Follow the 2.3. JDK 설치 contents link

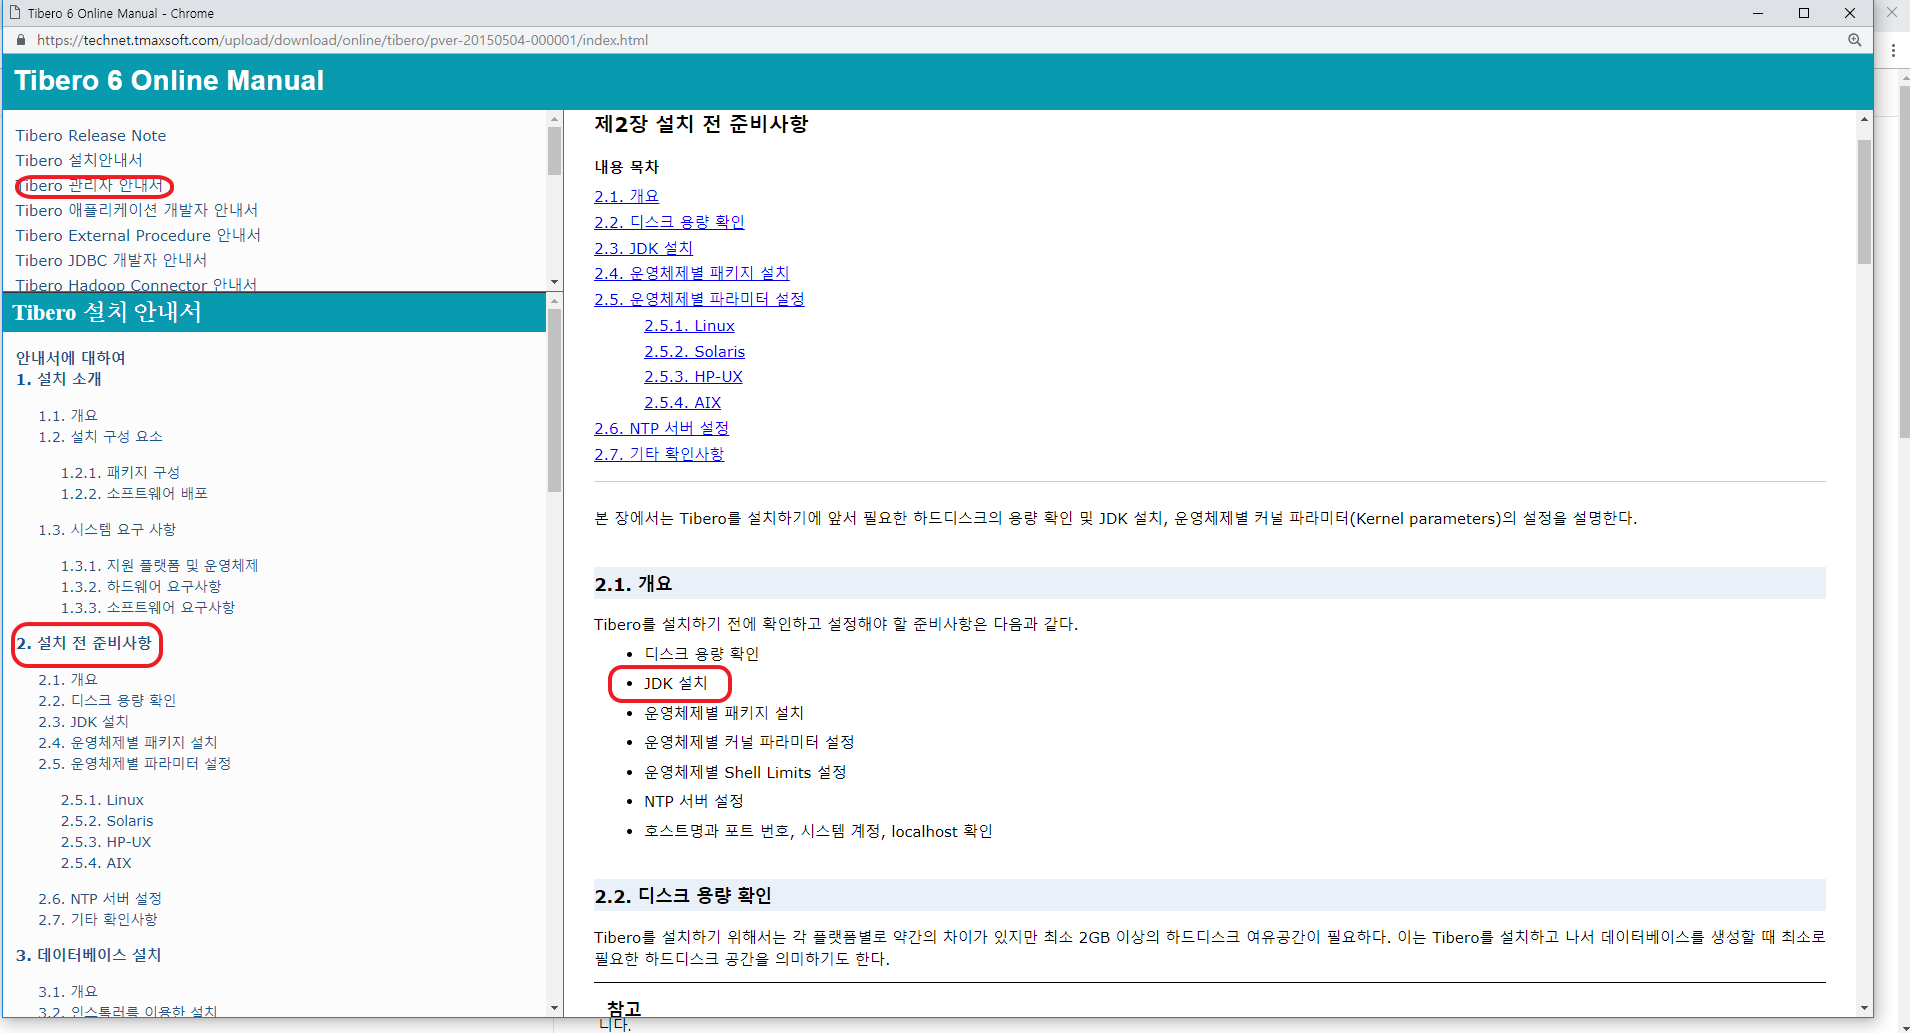coord(643,248)
